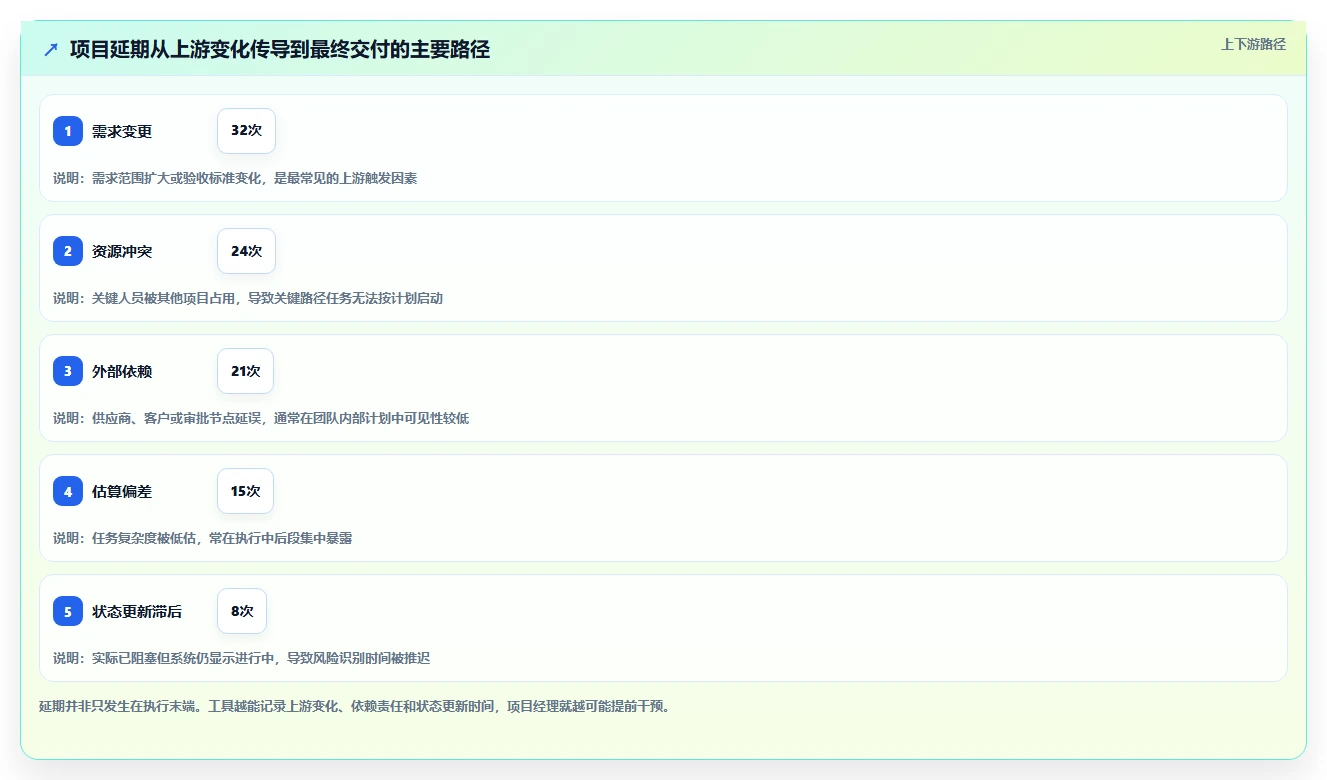This screenshot has height=780, width=1327.
Task: Click the 需求变更 item label
Action: [x=122, y=131]
